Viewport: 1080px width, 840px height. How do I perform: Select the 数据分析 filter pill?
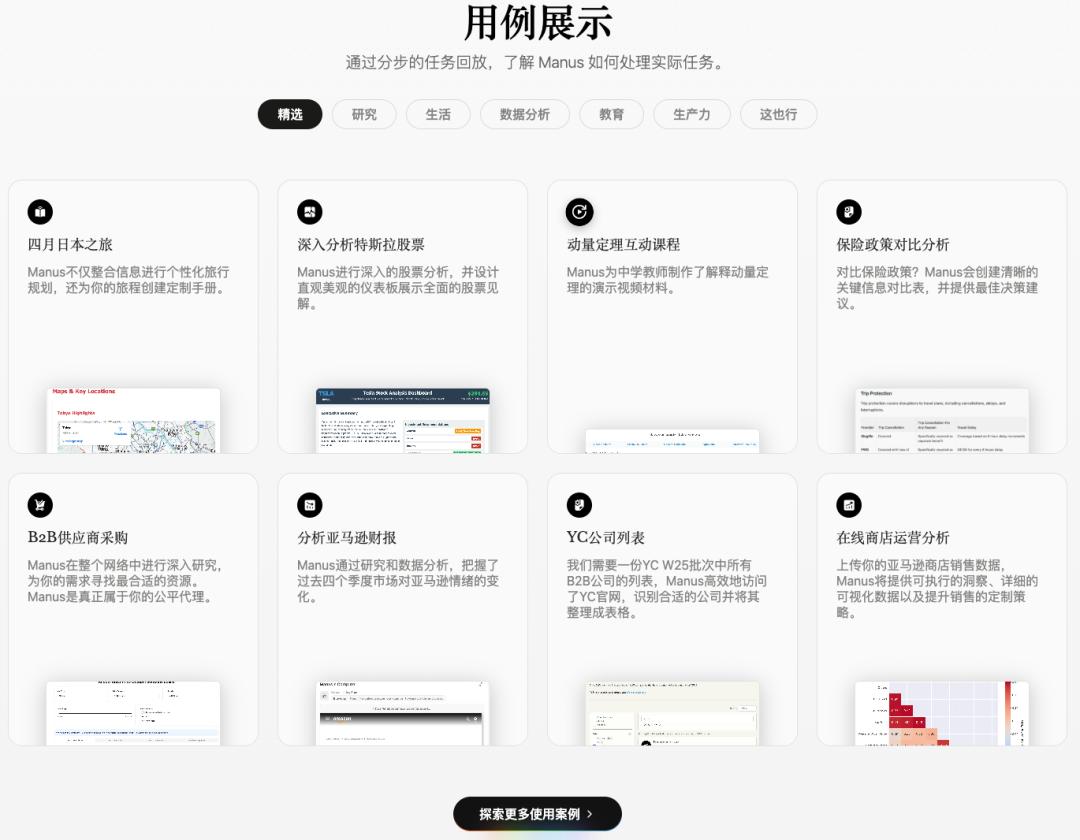tap(525, 114)
